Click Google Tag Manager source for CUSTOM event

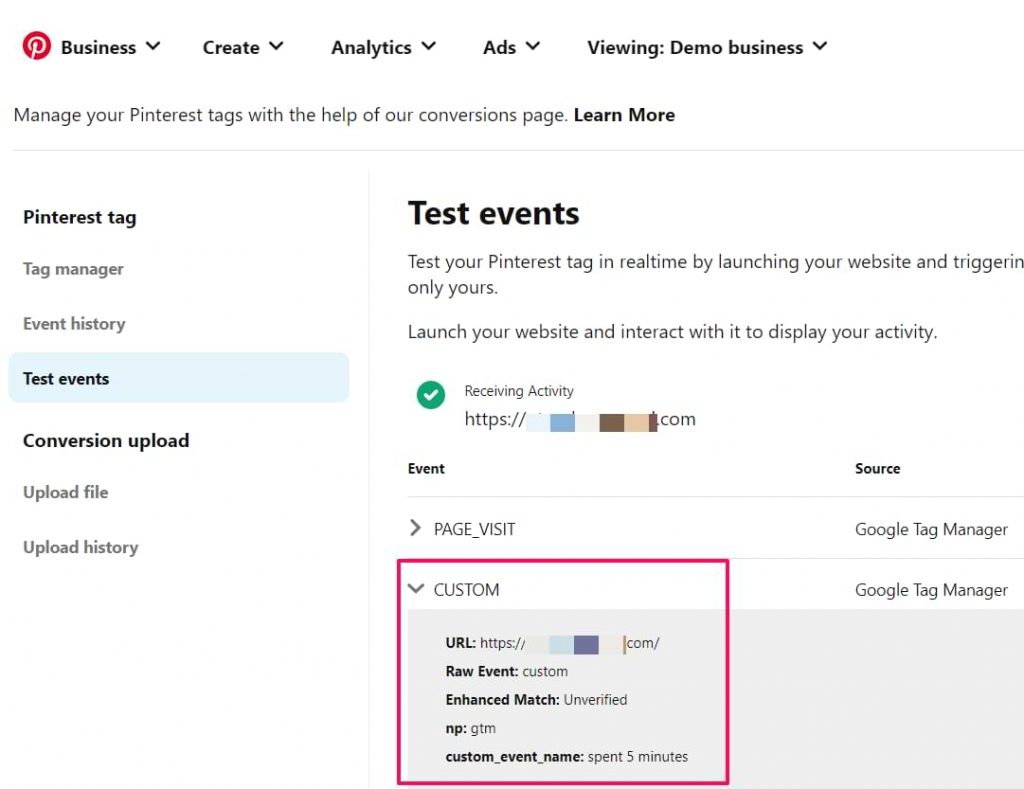931,589
